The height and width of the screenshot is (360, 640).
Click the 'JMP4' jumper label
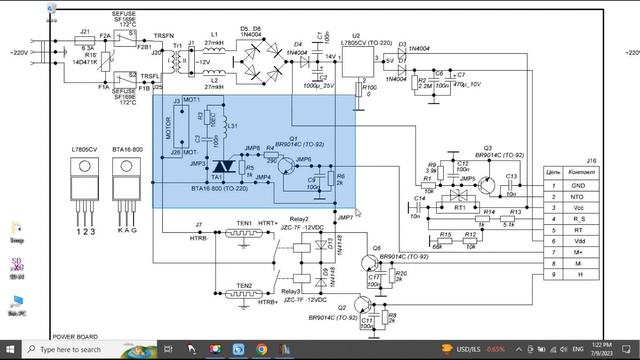[x=263, y=177]
